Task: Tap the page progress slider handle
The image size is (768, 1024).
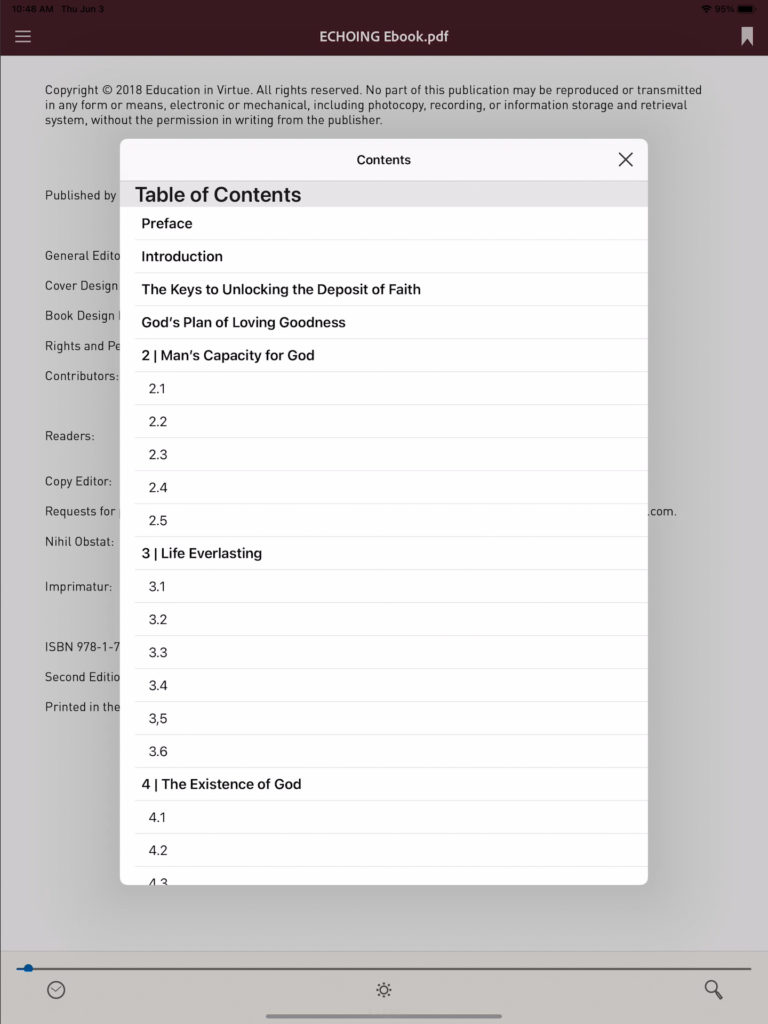Action: tap(28, 968)
